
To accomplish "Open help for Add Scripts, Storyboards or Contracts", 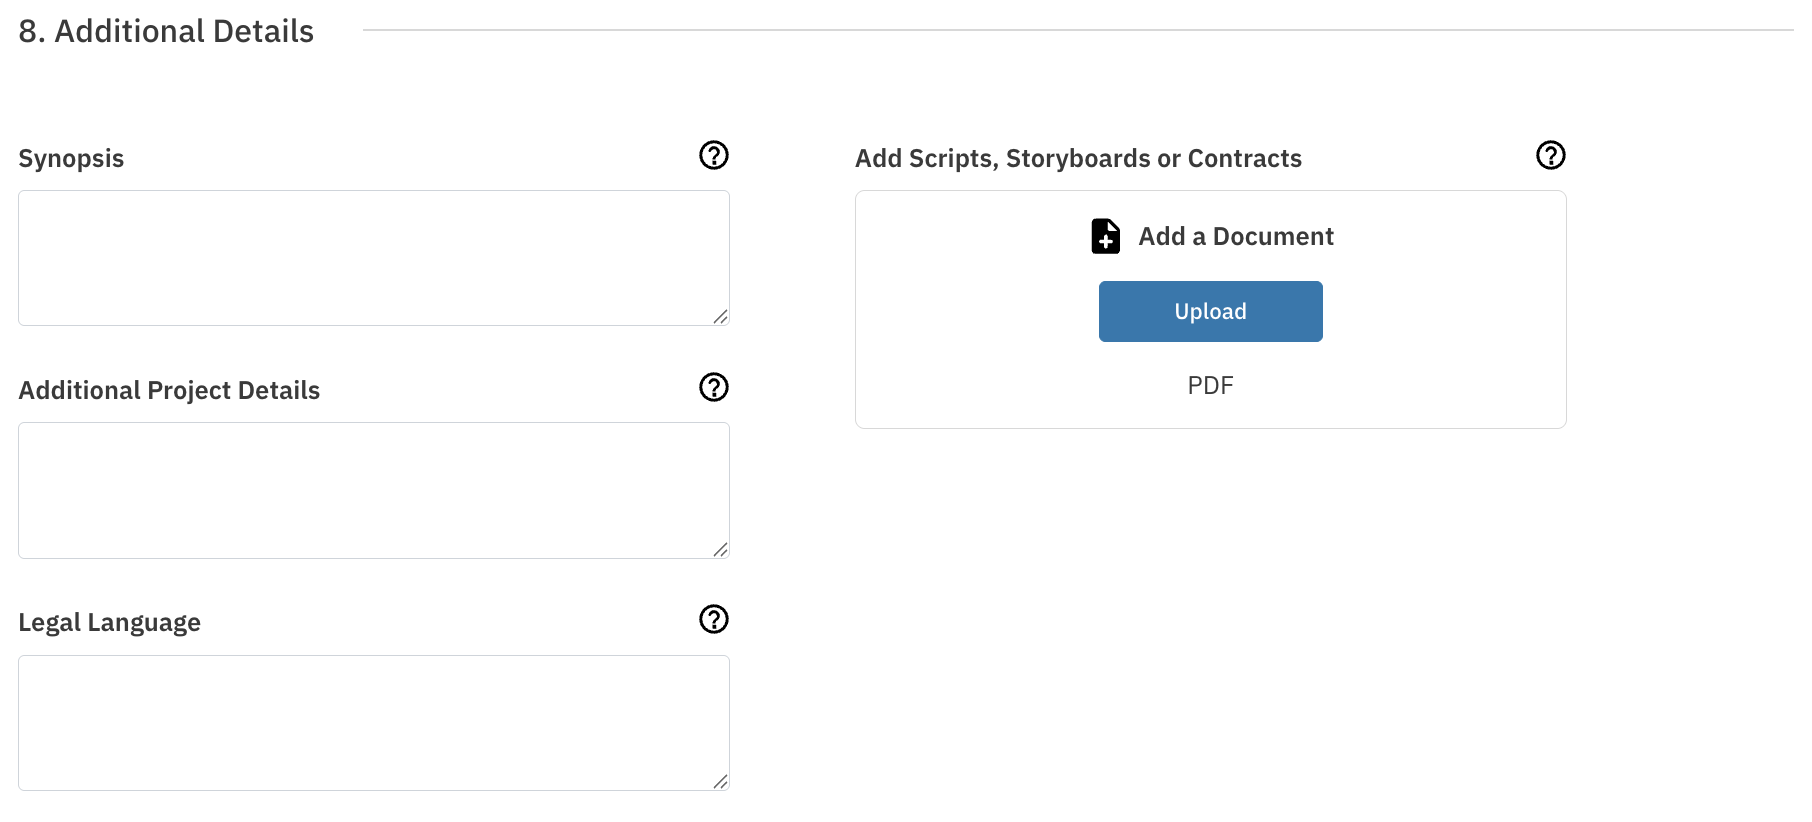I will coord(1551,155).
